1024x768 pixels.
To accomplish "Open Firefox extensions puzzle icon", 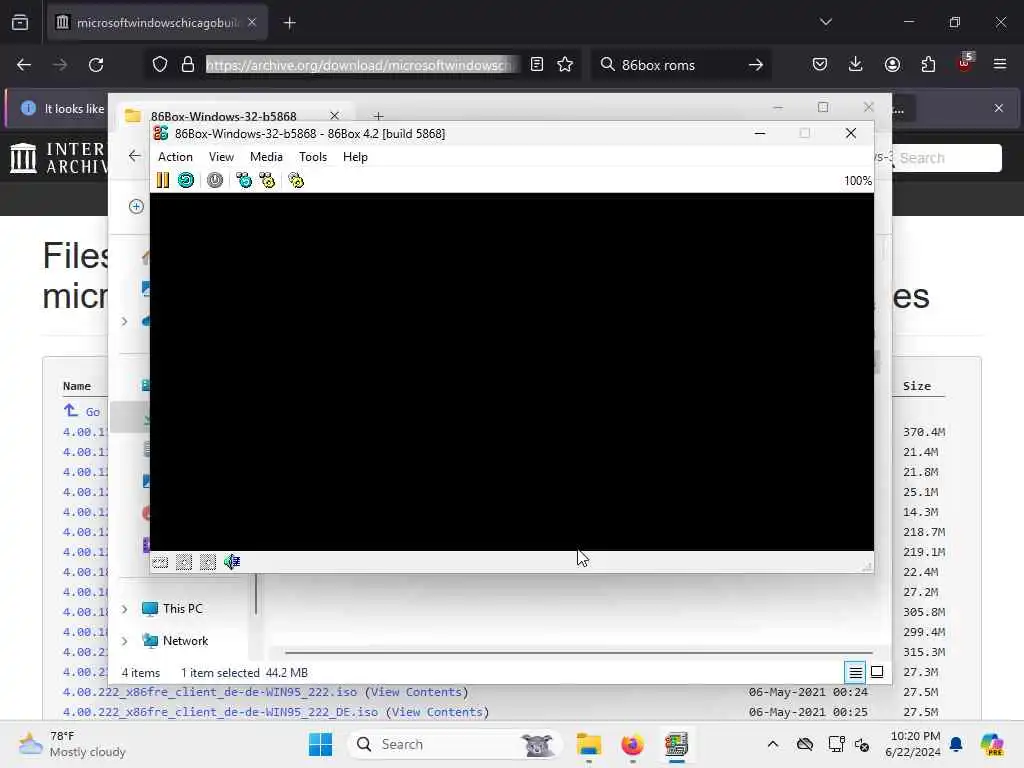I will [x=928, y=64].
